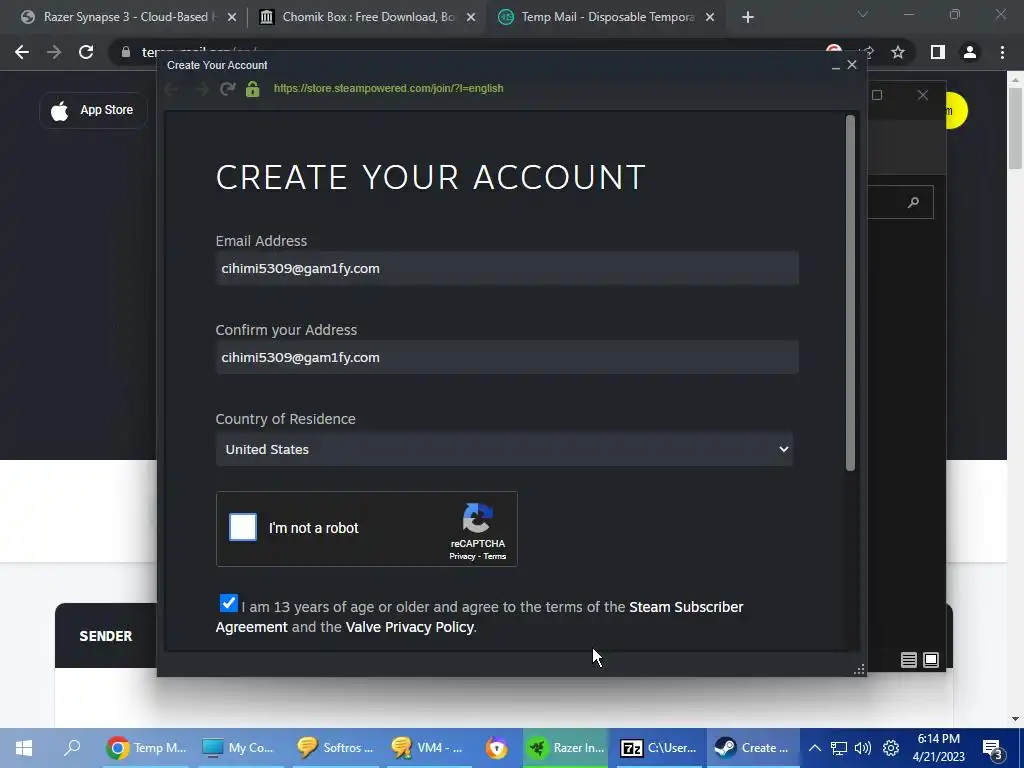Reload the Steam Create Your Account page
Viewport: 1024px width, 768px height.
click(227, 88)
